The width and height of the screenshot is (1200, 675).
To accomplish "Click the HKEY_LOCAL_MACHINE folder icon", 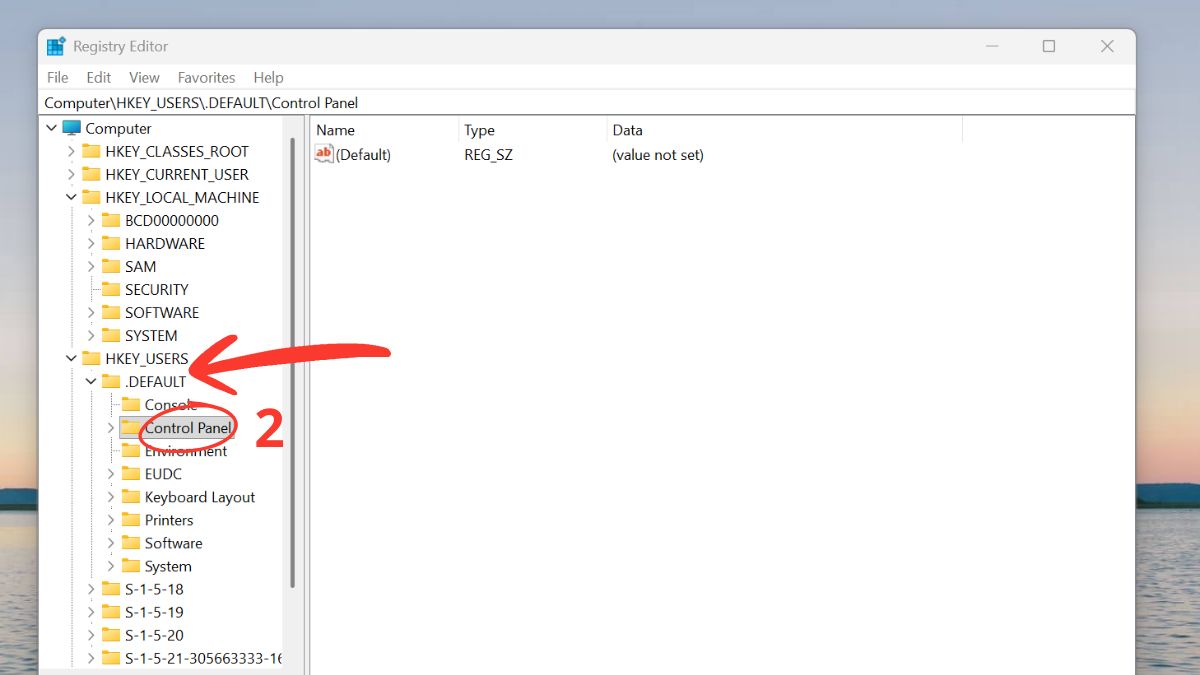I will (91, 197).
